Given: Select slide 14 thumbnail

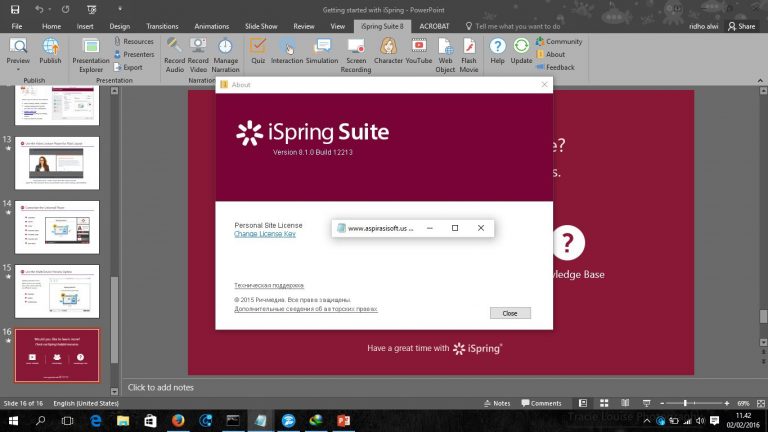Looking at the screenshot, I should tap(57, 227).
